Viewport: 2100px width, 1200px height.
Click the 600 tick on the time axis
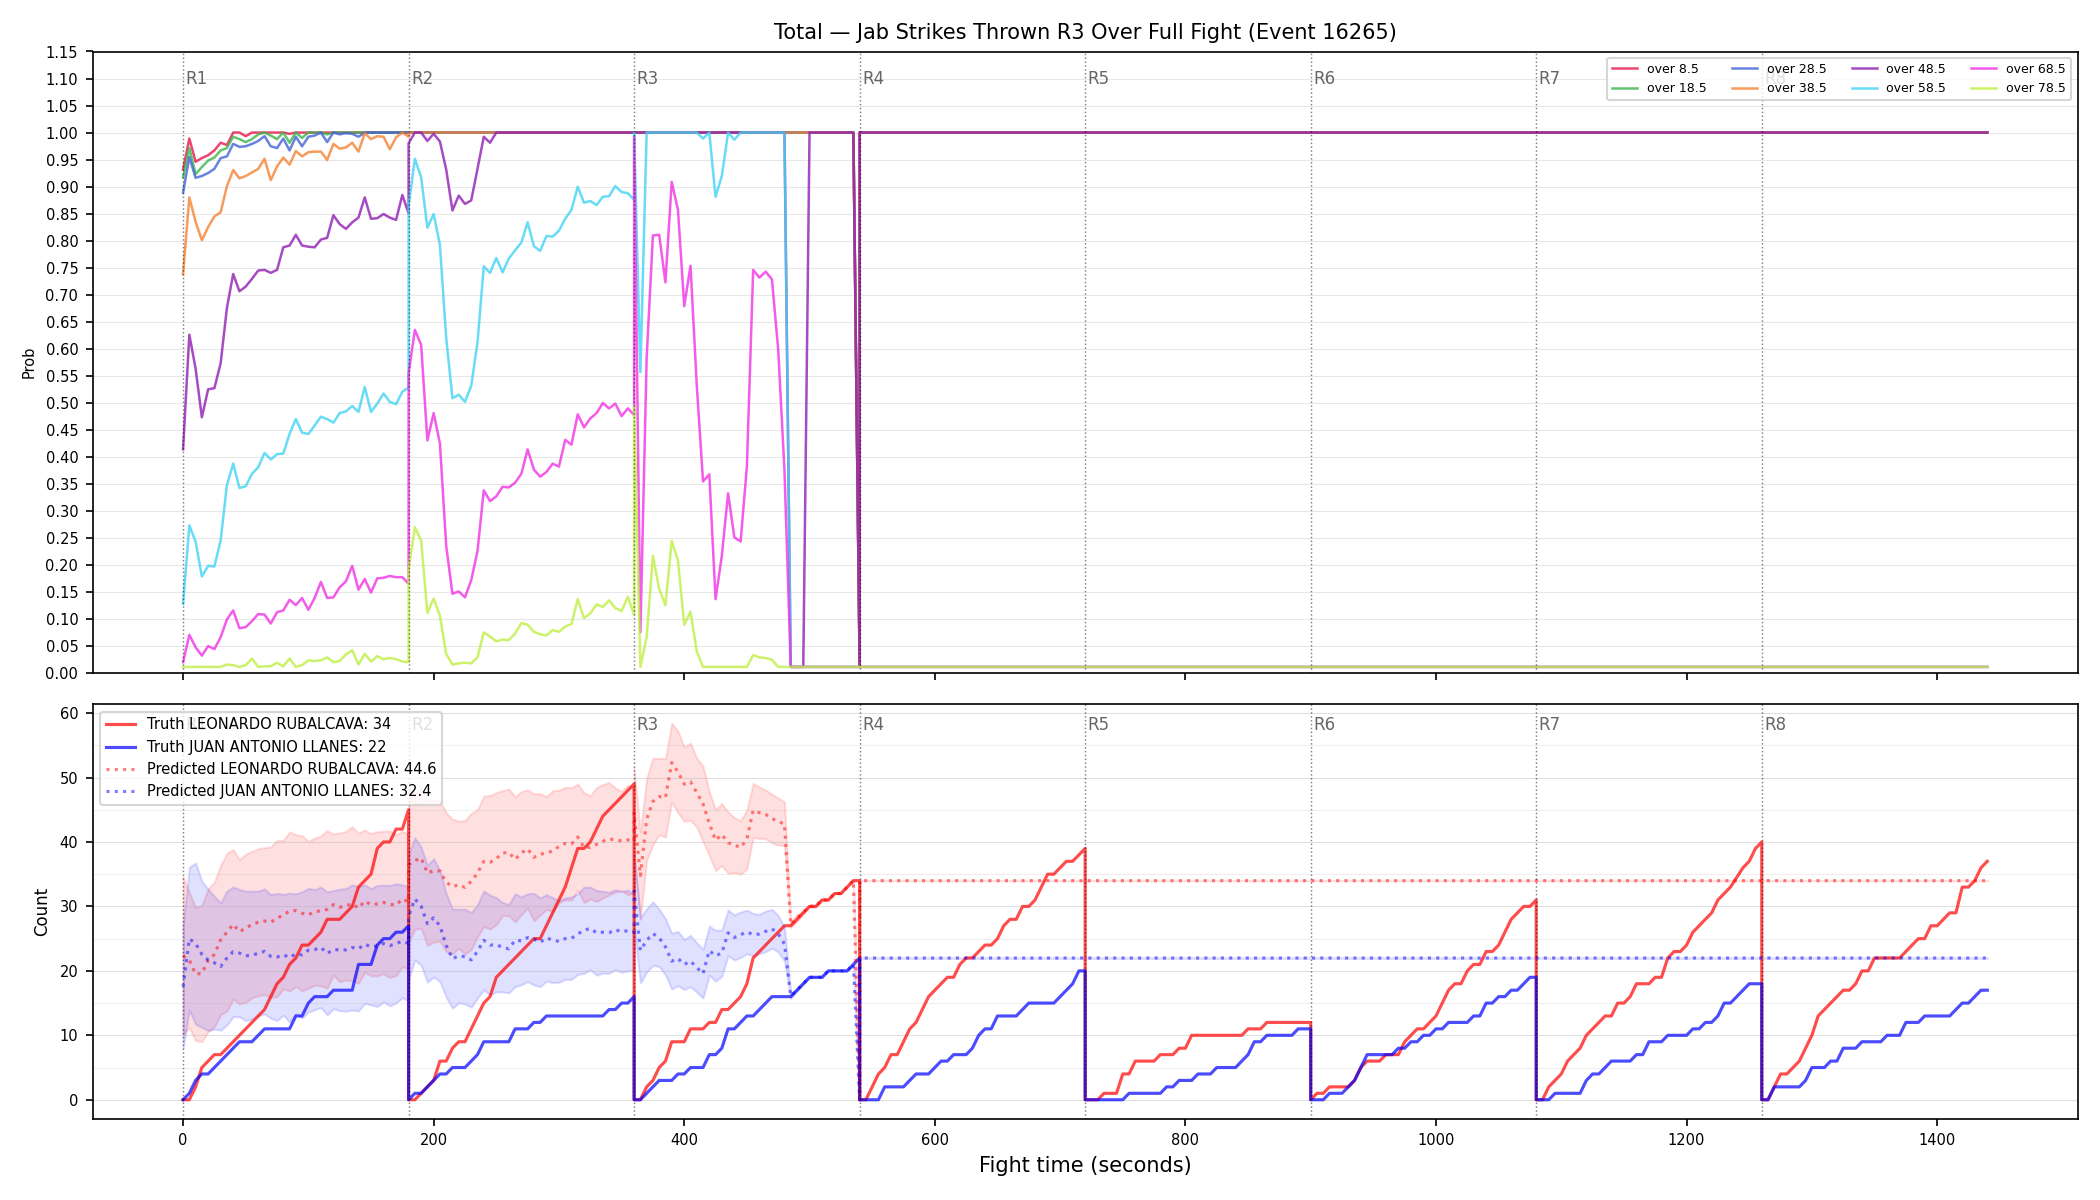click(935, 1138)
